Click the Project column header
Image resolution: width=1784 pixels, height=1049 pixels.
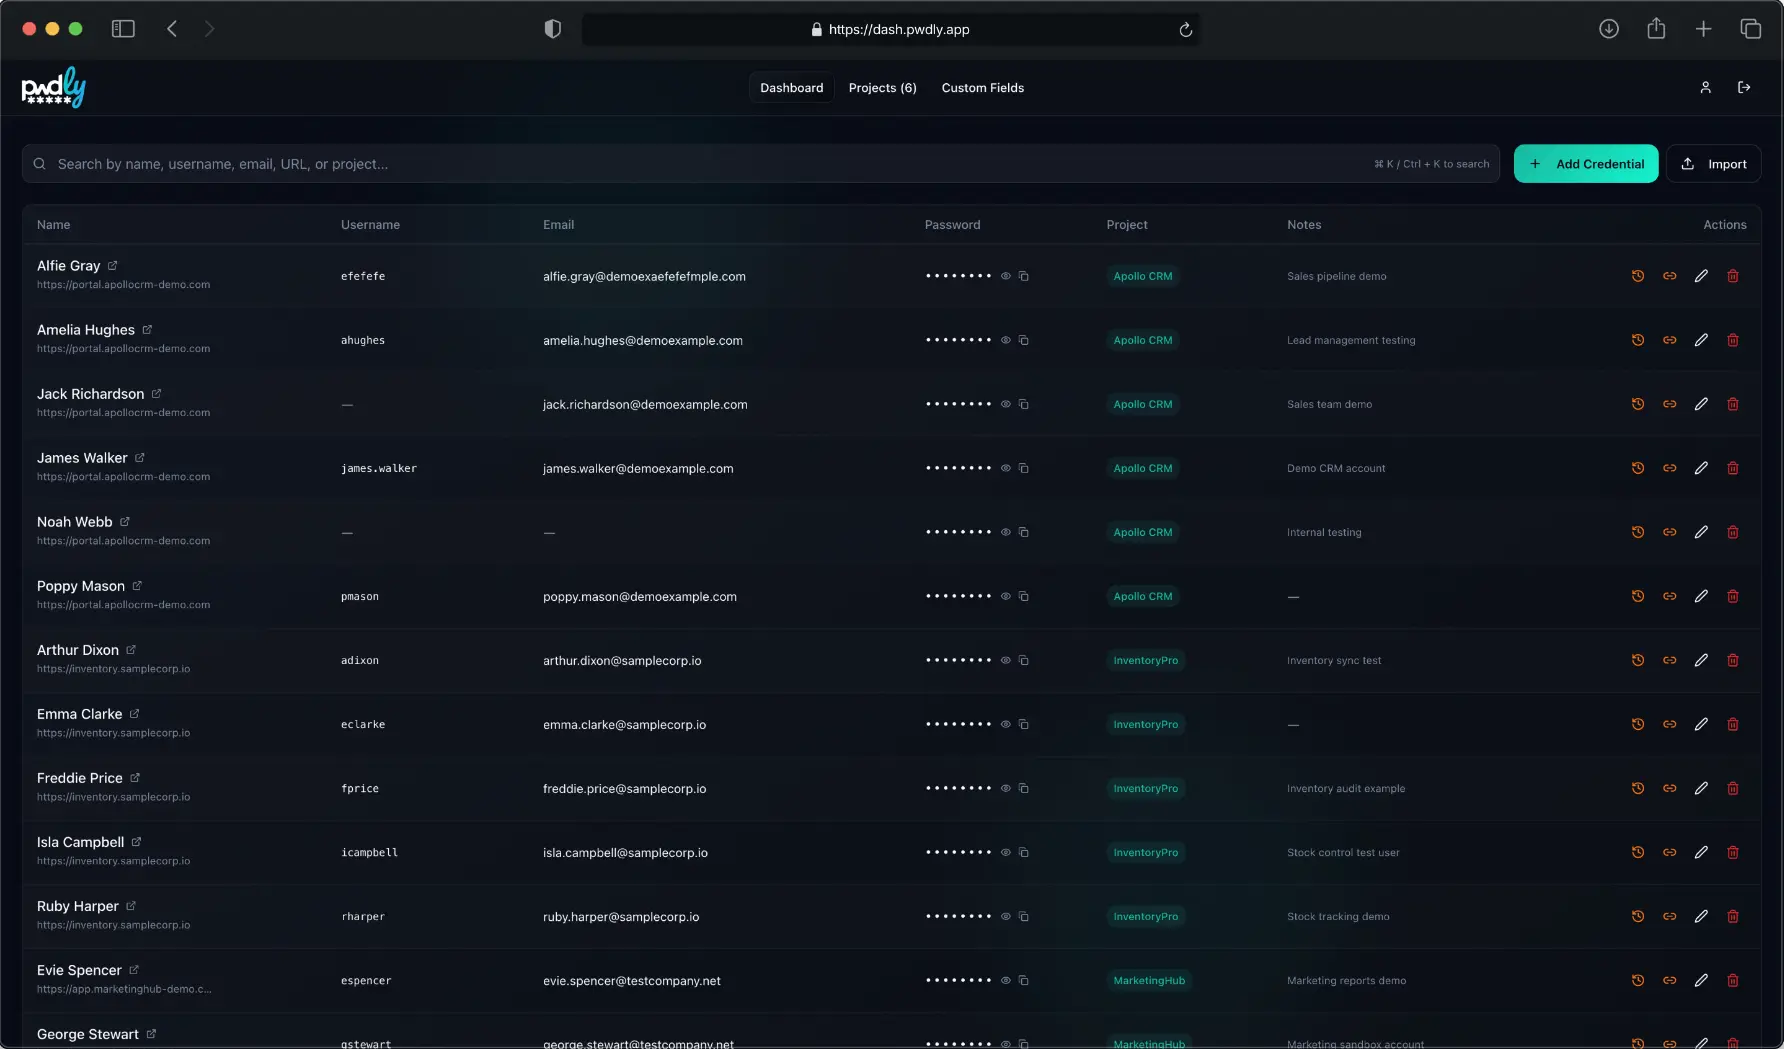(1127, 225)
